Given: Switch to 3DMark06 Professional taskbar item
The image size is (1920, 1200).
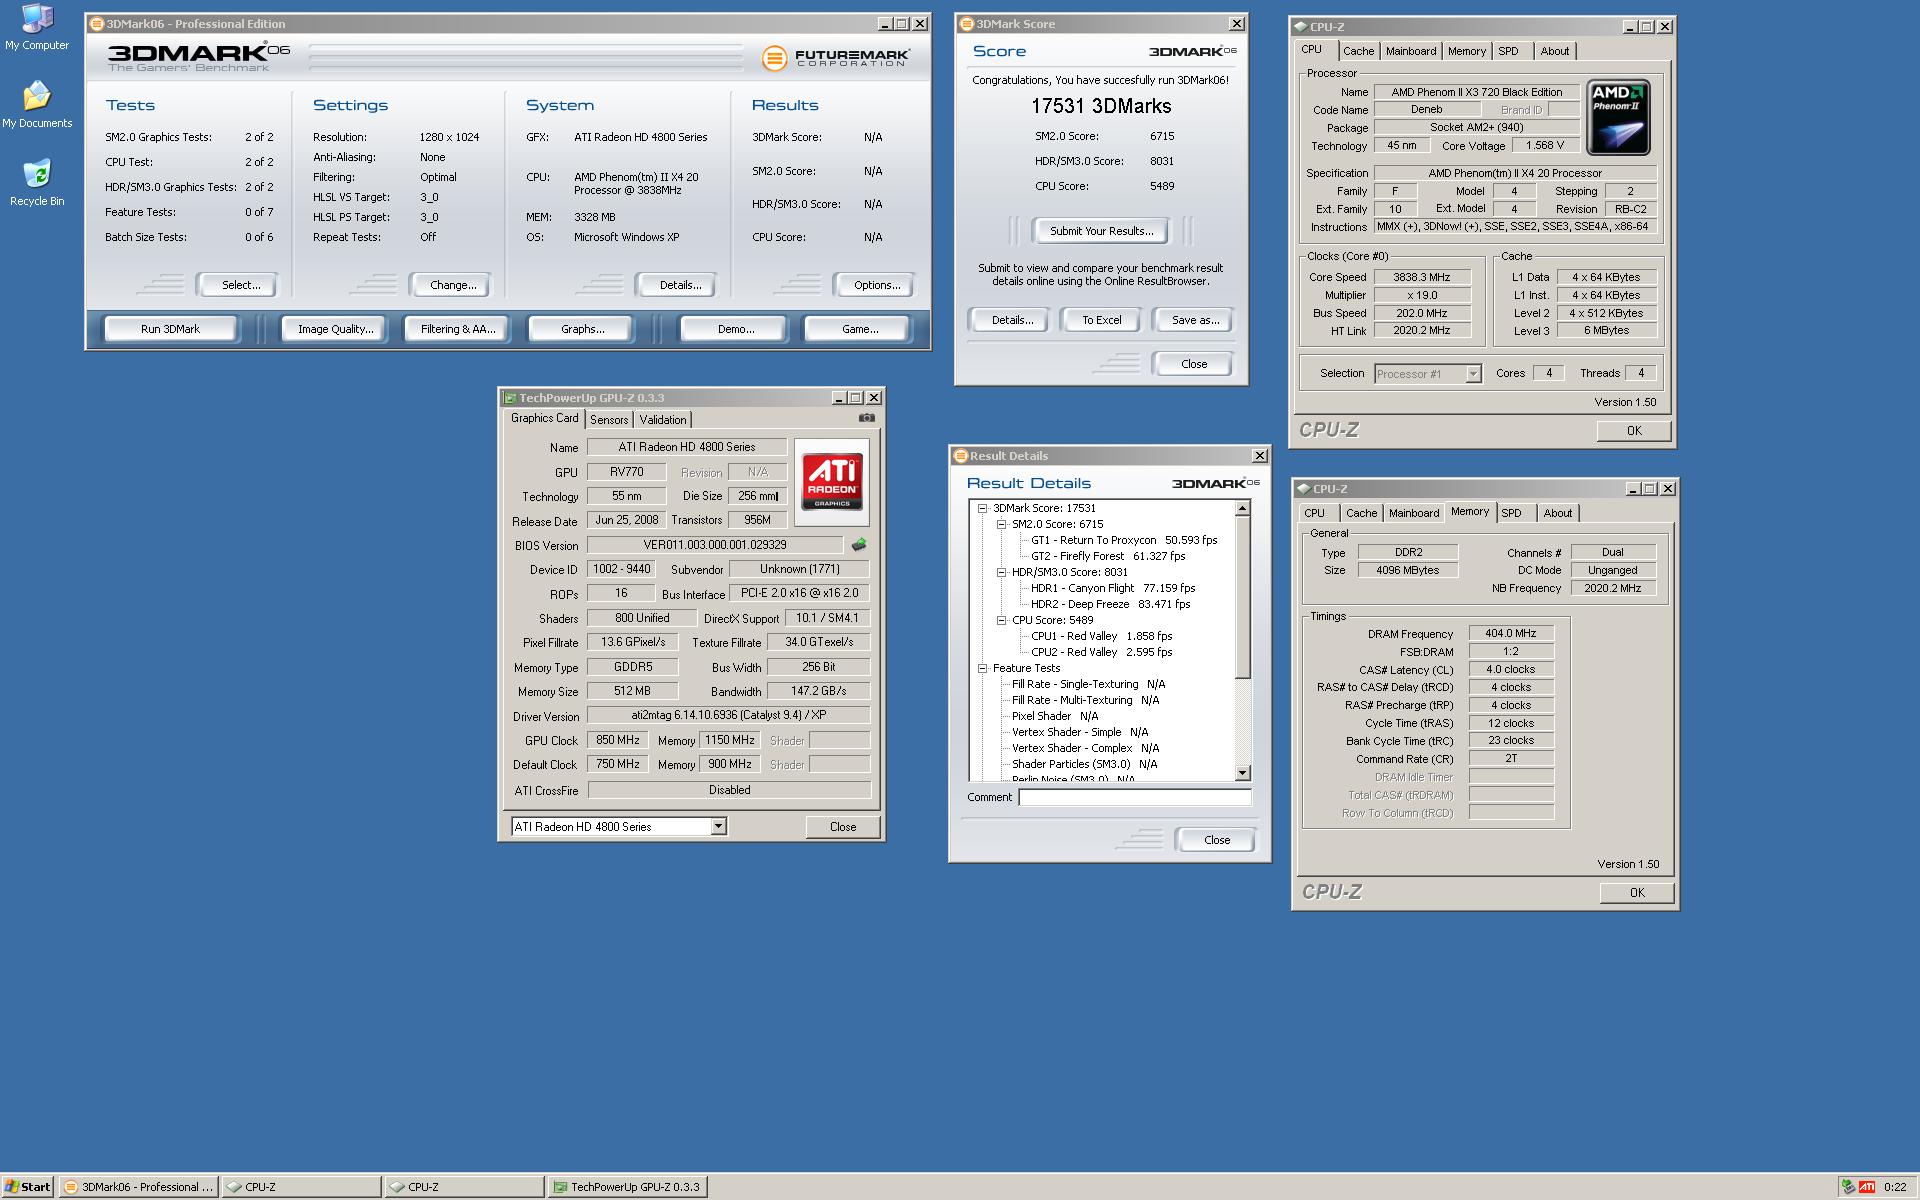Looking at the screenshot, I should coord(138,1187).
